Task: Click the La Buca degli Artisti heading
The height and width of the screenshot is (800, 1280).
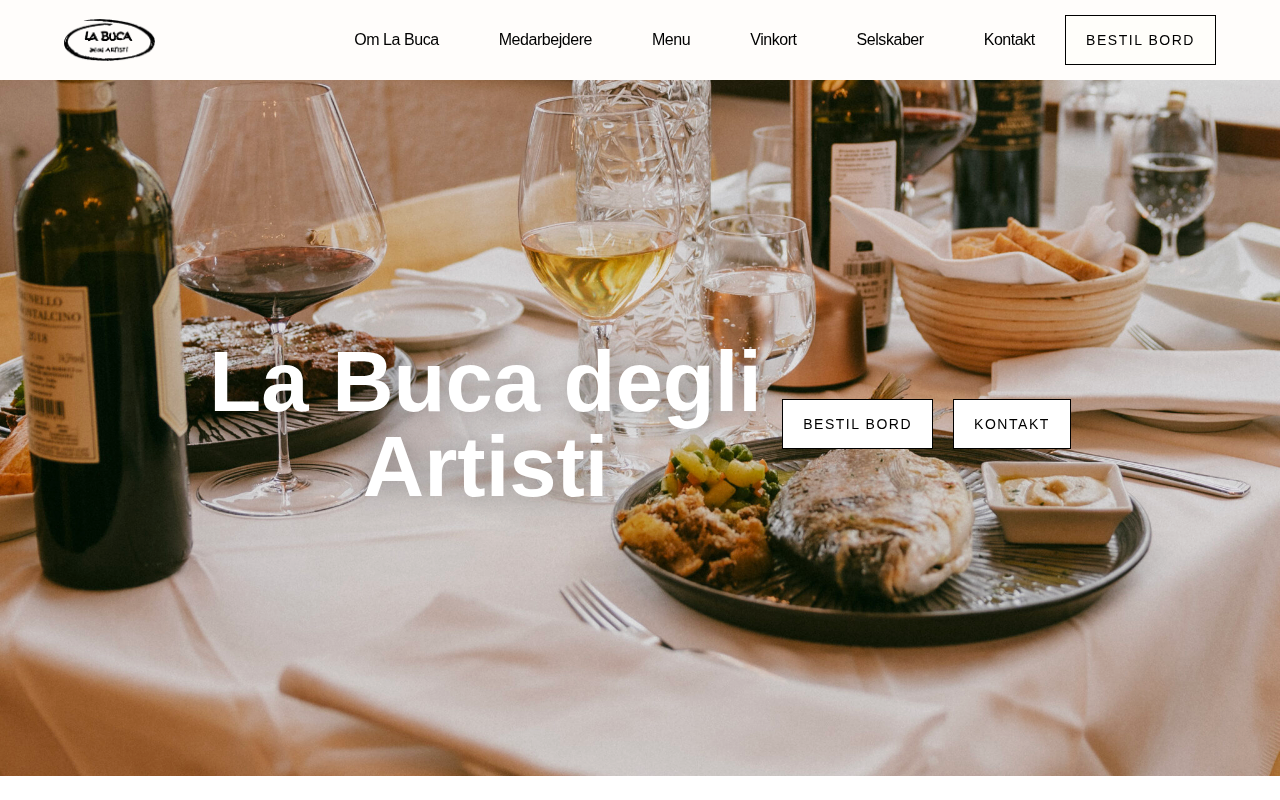Action: point(485,425)
